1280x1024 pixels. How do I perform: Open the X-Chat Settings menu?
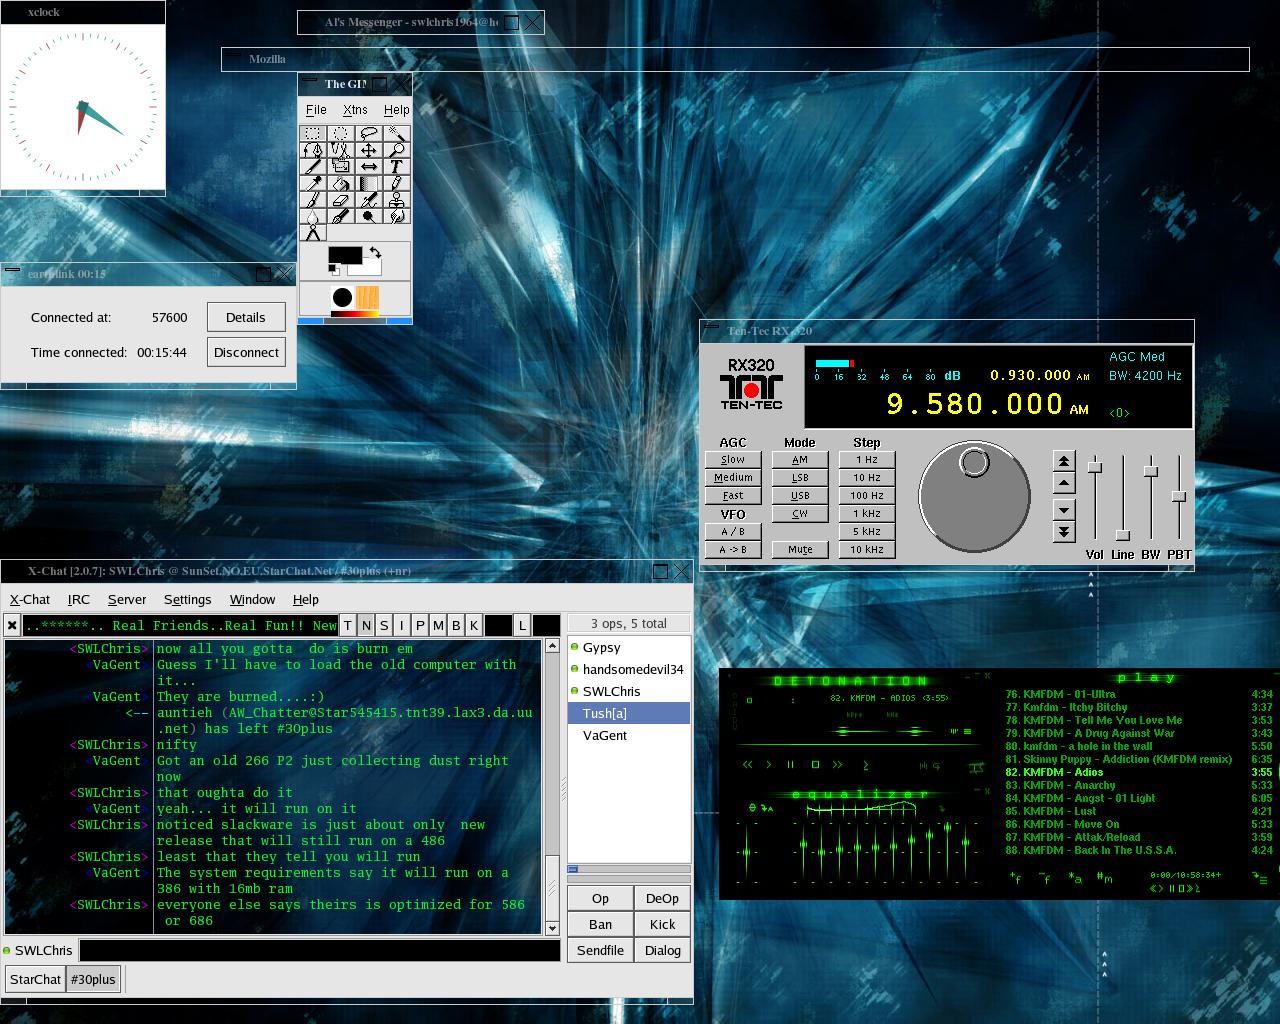[x=187, y=599]
